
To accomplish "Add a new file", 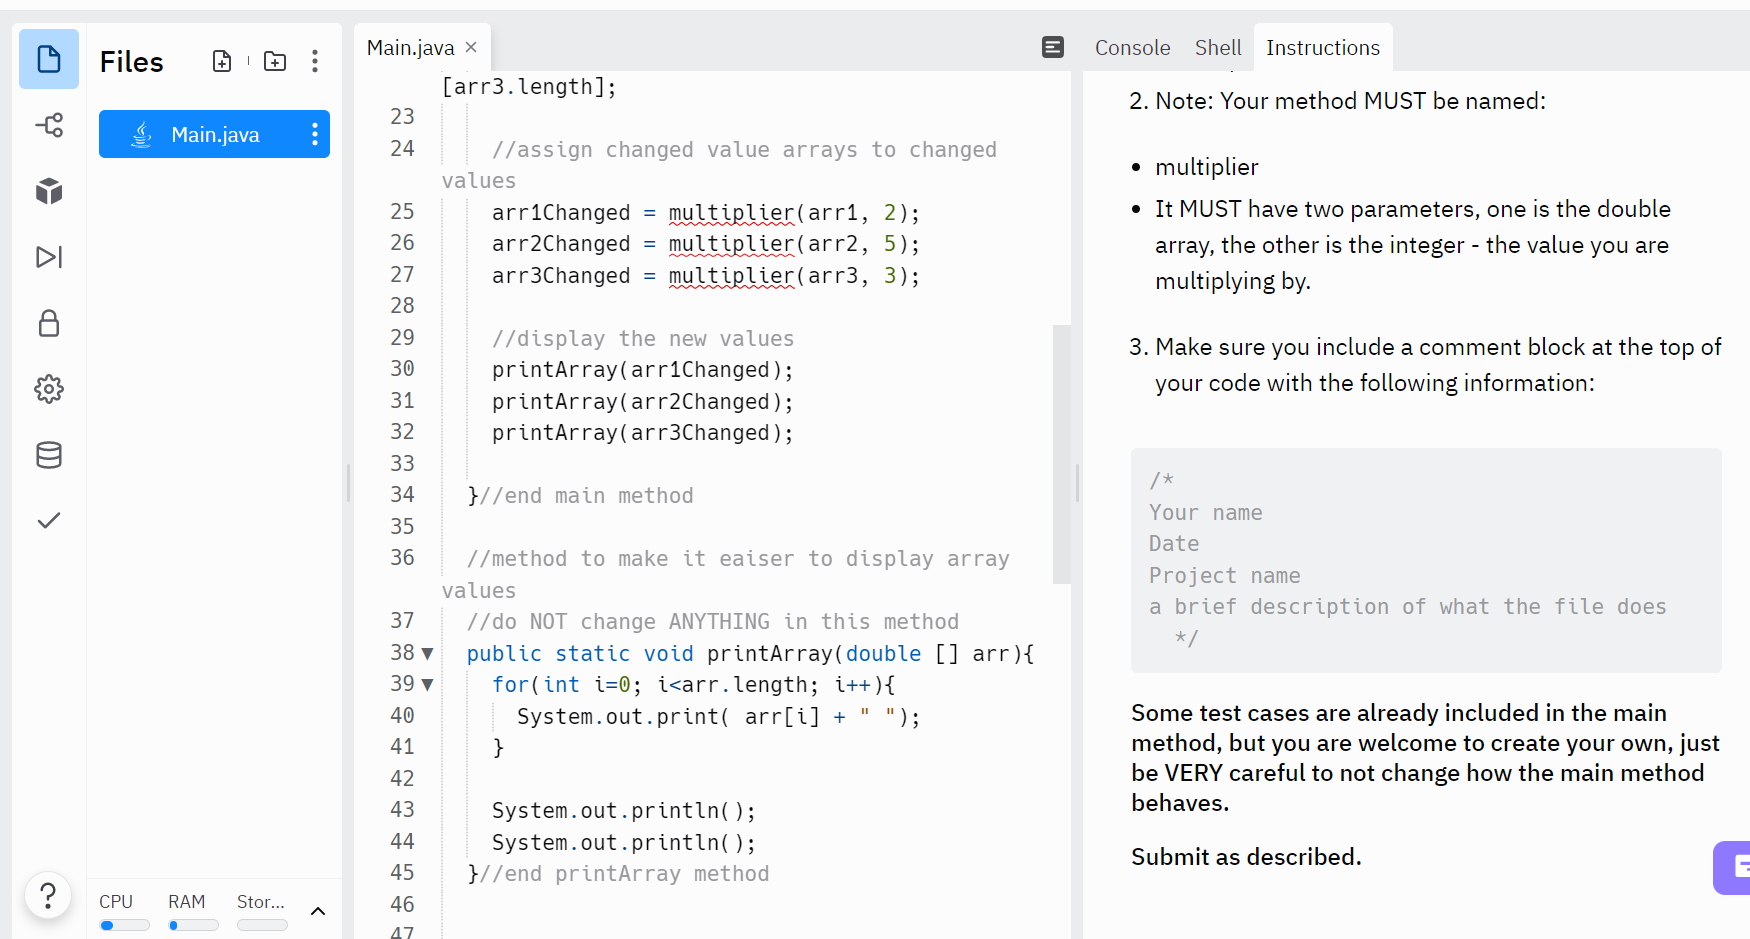I will (x=222, y=62).
